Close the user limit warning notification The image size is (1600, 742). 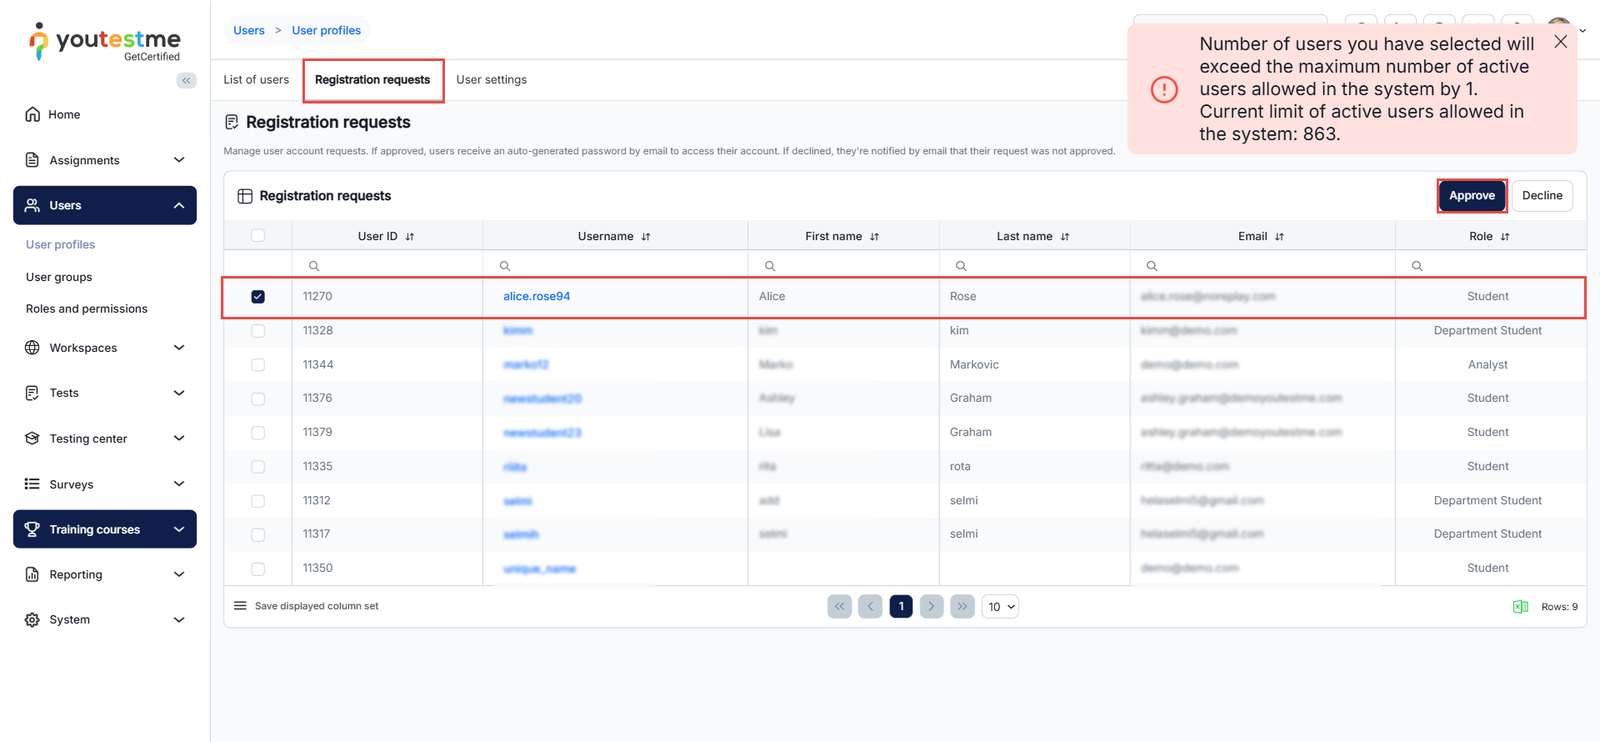tap(1560, 42)
